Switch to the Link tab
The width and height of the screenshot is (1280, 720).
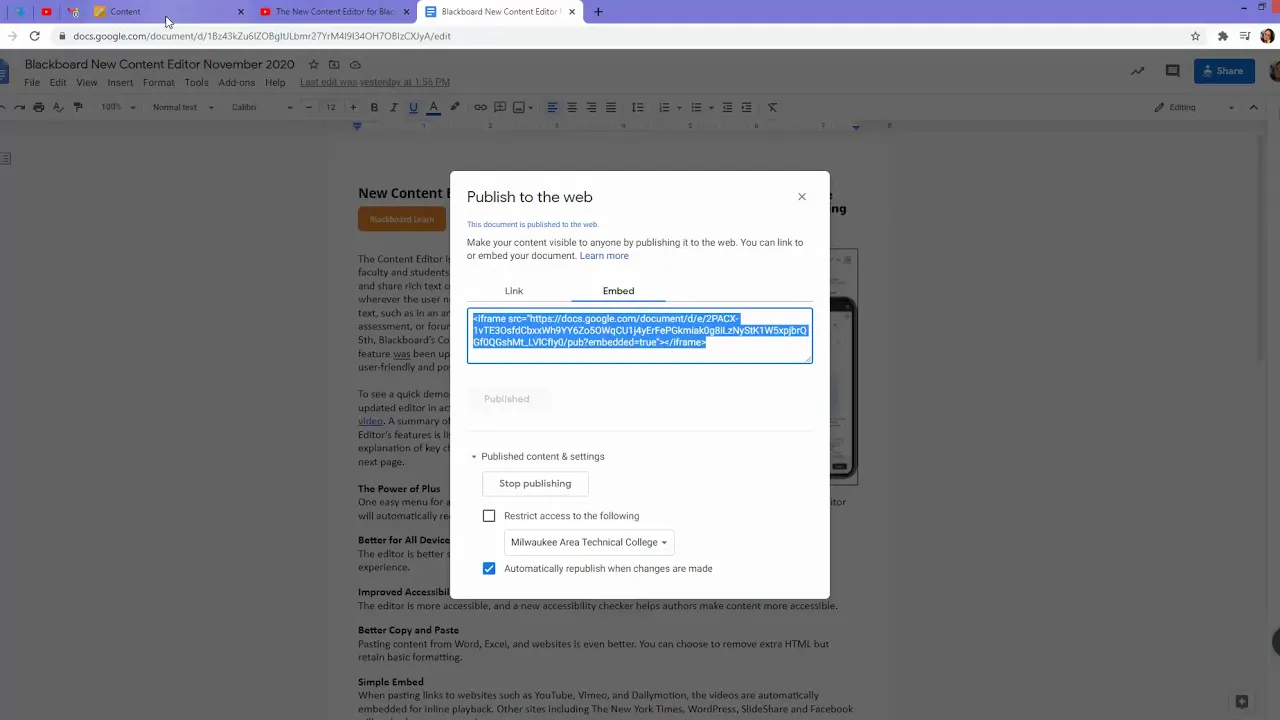tap(514, 291)
